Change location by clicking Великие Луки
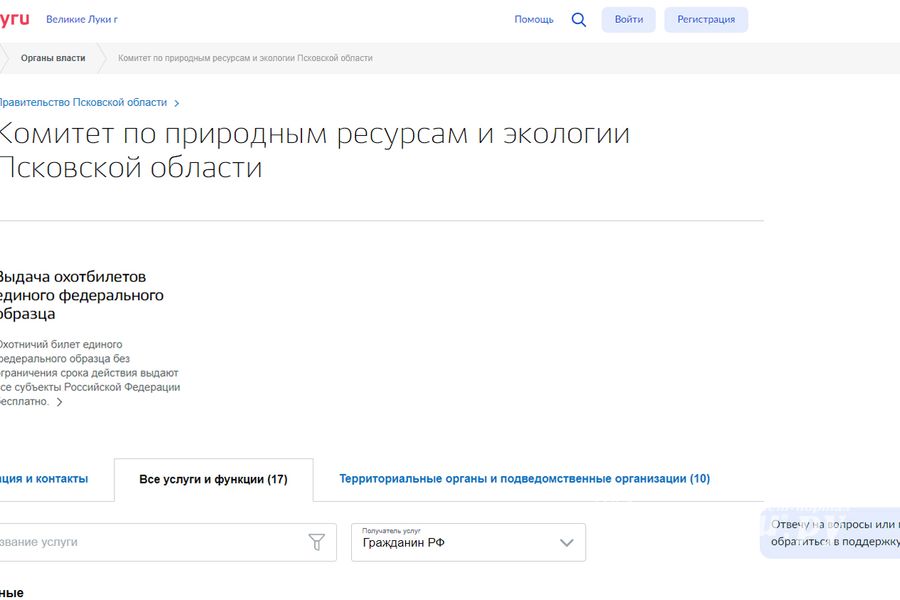This screenshot has height=600, width=900. pyautogui.click(x=82, y=18)
